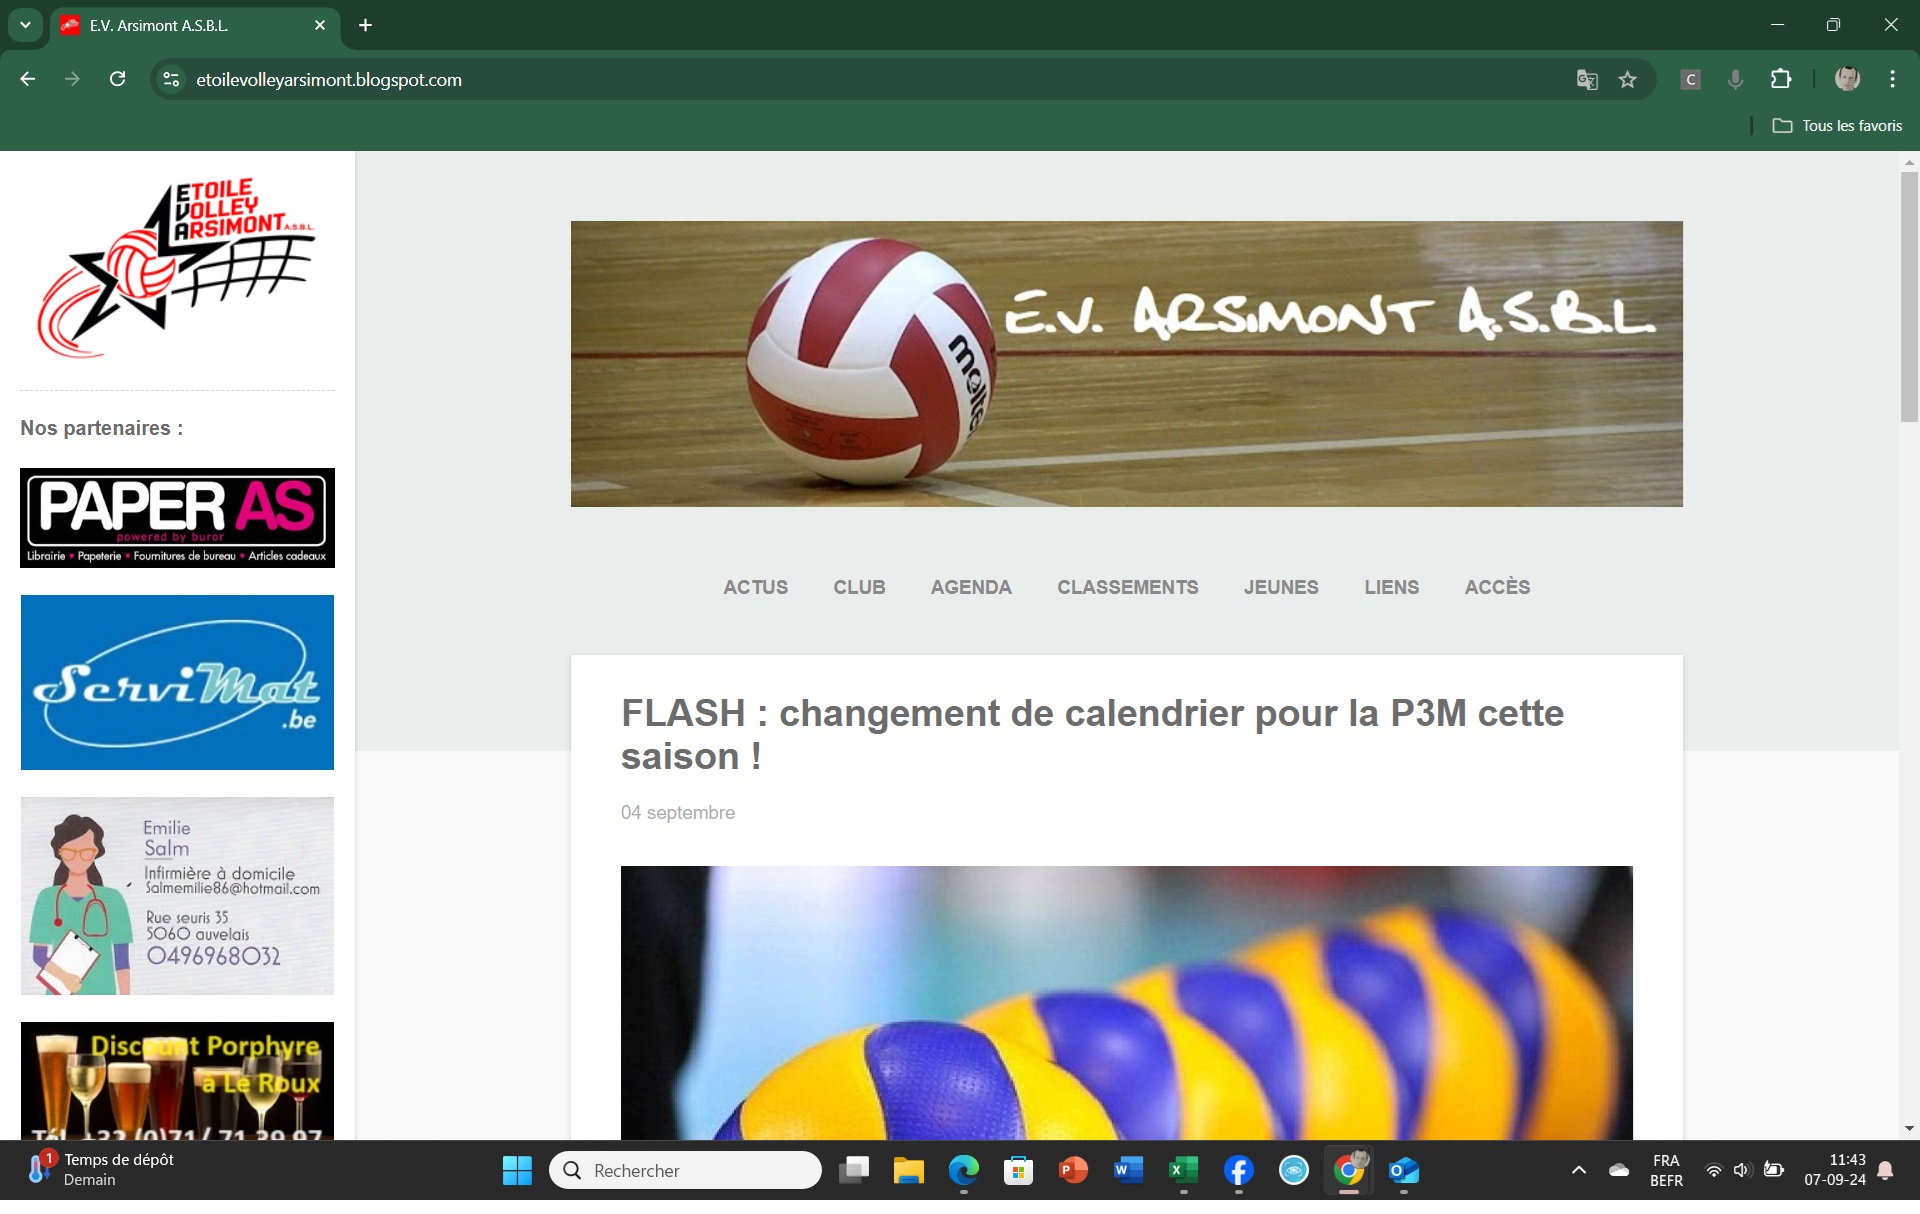1920x1214 pixels.
Task: Click the 04 septembre post date
Action: click(678, 813)
